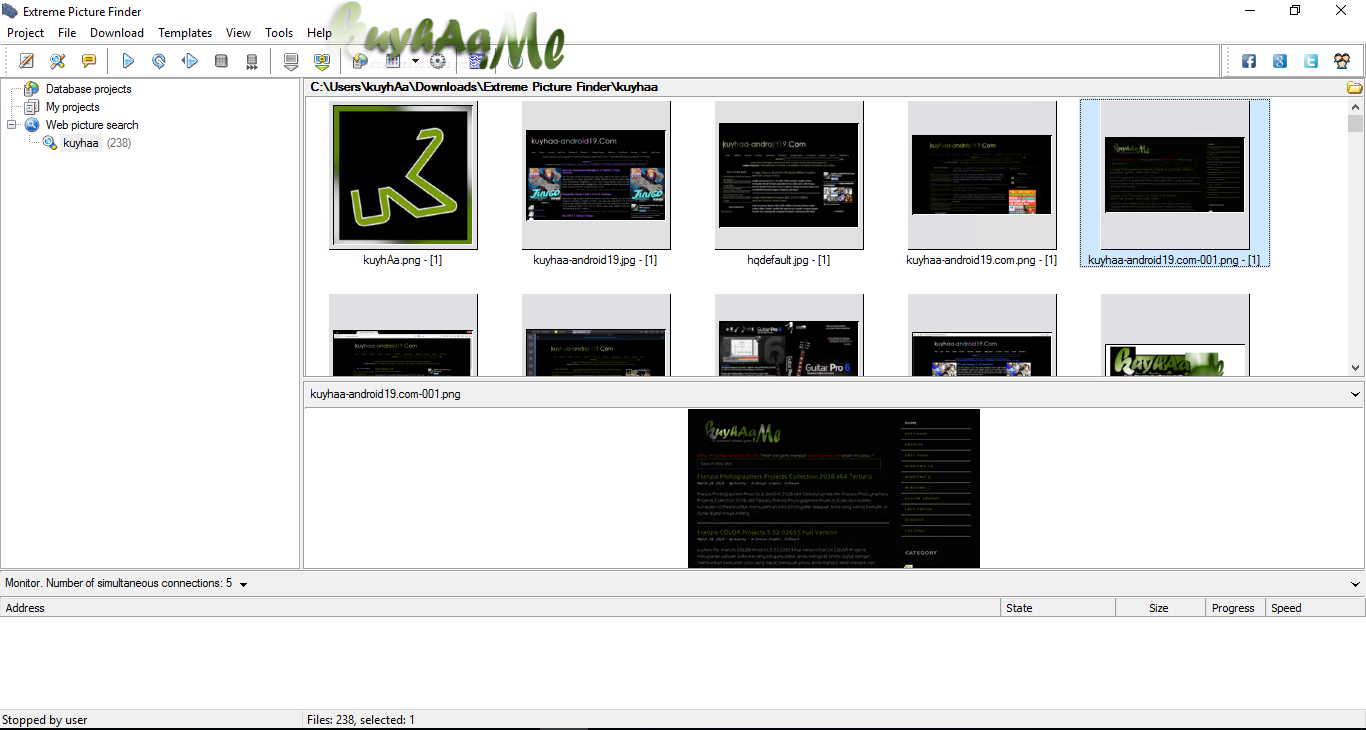Screen dimensions: 1366x730
Task: Collapse preview pane with chevron
Action: 1355,394
